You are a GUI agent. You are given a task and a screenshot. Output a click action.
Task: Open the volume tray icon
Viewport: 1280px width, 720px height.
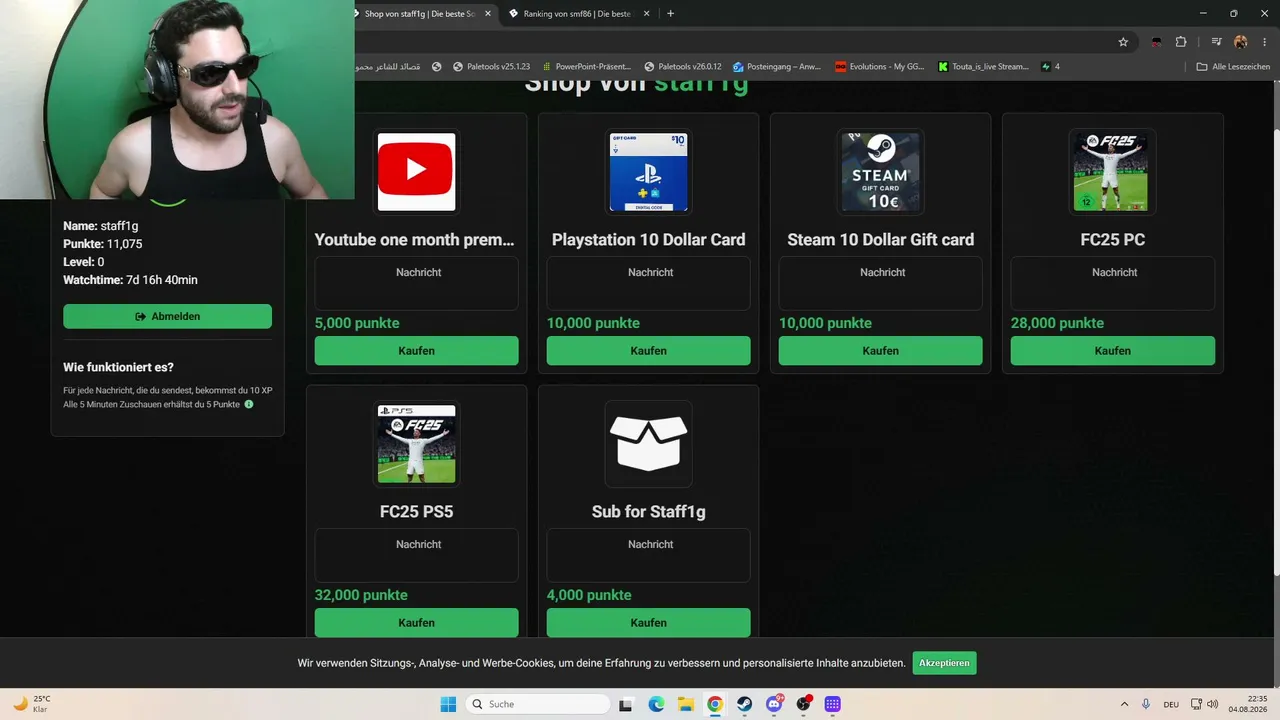click(1212, 704)
